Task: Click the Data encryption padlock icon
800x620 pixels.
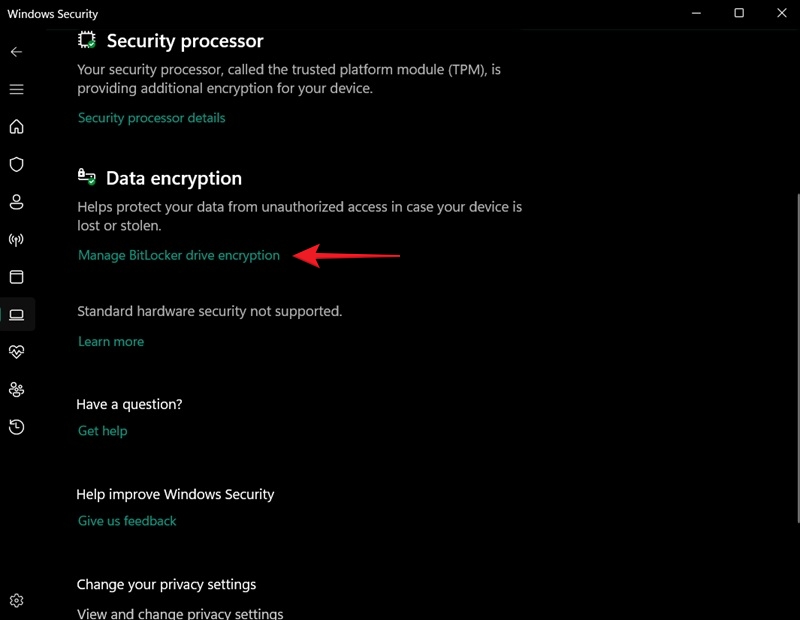Action: [x=85, y=175]
